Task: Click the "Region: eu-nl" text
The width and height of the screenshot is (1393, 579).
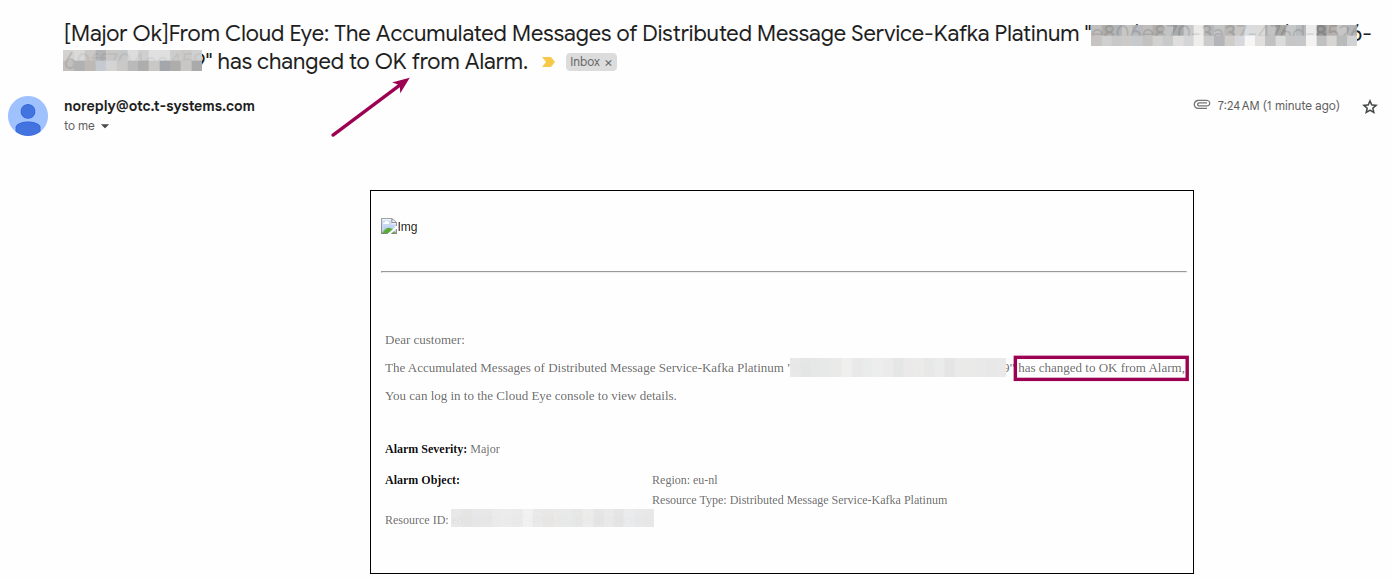Action: click(x=684, y=480)
